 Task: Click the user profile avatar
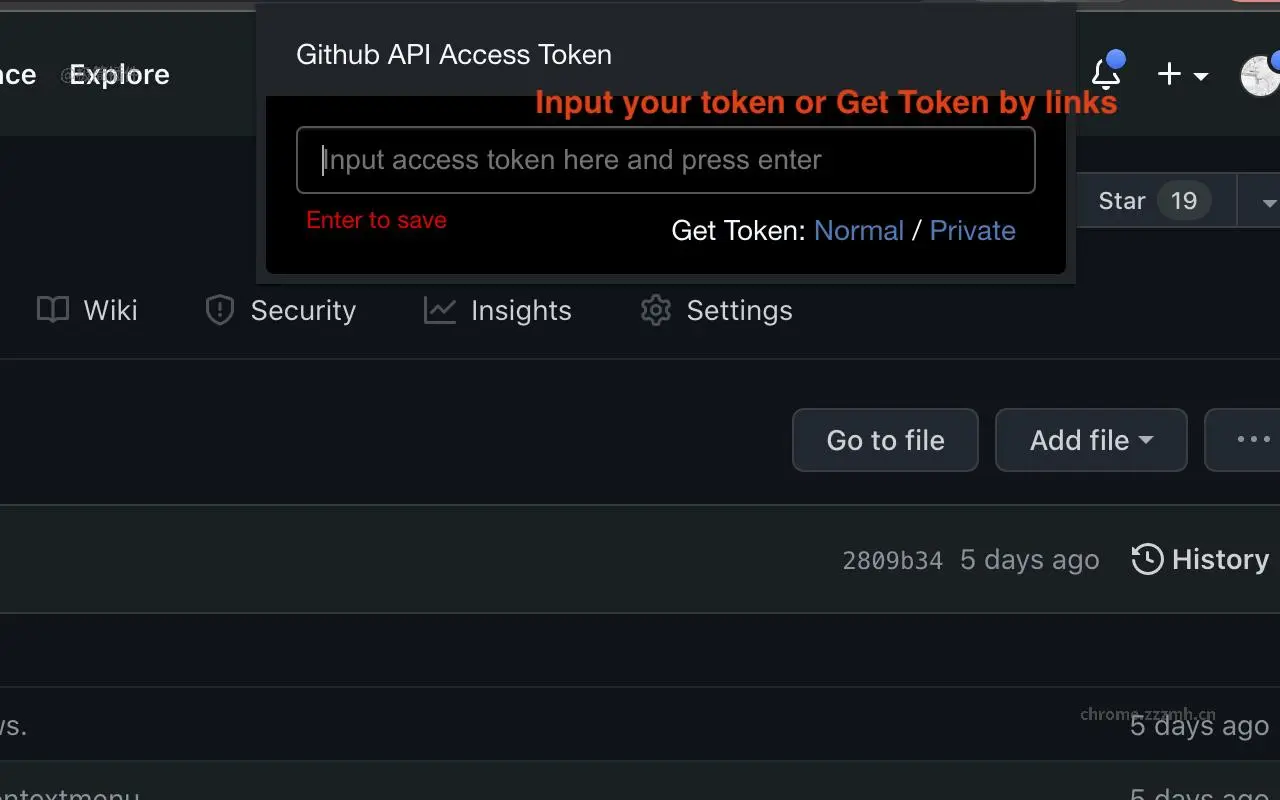[x=1260, y=74]
